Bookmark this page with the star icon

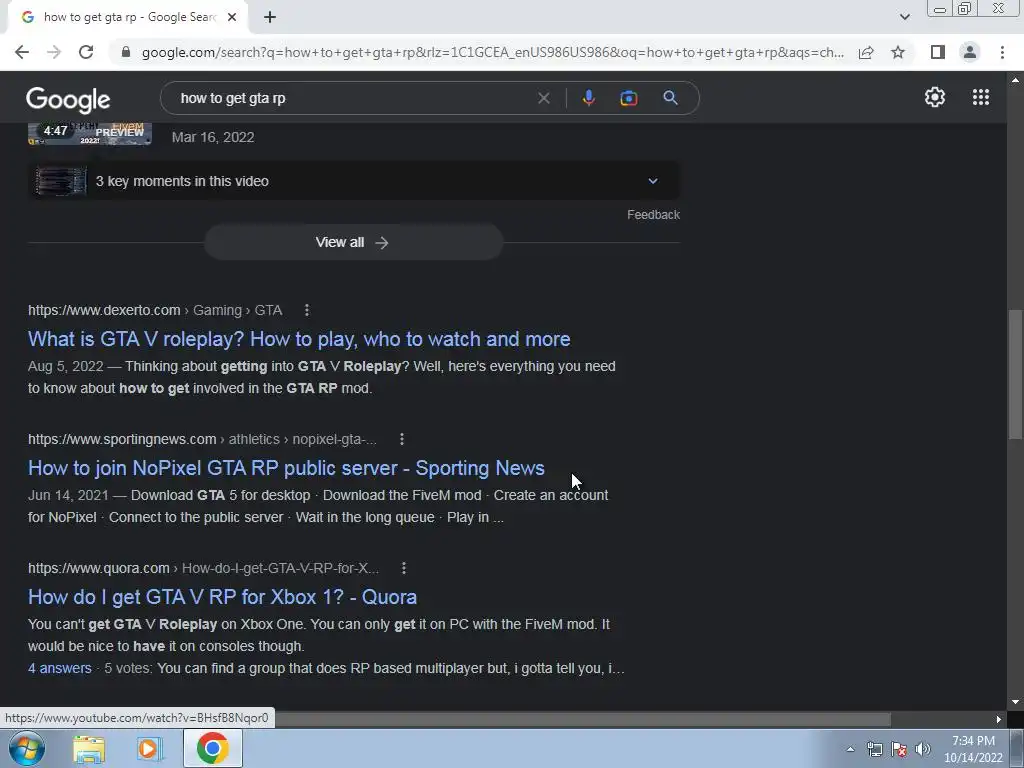(x=898, y=52)
